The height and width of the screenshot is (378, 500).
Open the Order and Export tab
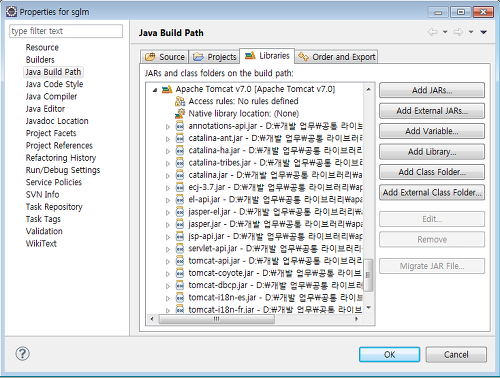[336, 57]
